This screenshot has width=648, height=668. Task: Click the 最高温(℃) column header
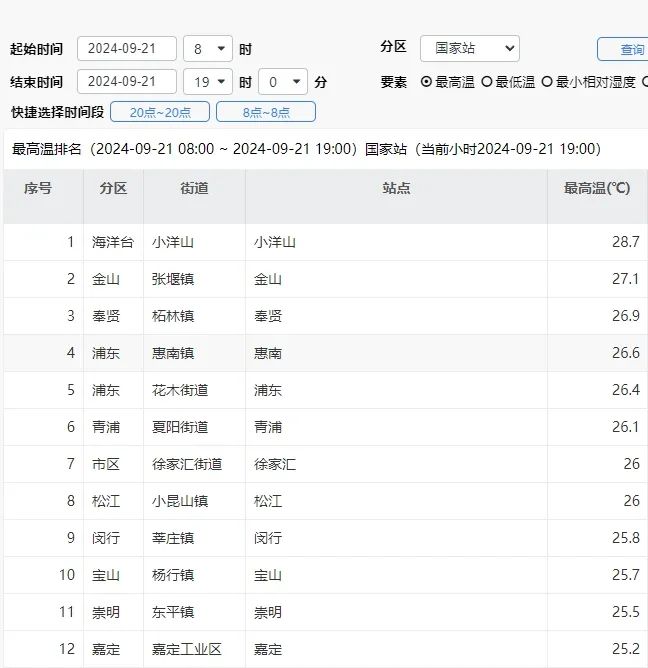tap(597, 188)
